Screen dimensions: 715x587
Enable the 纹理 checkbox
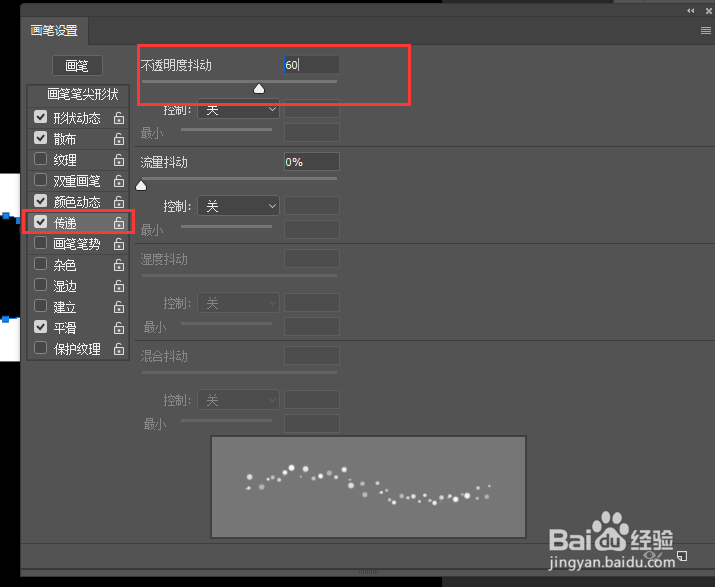click(x=41, y=159)
